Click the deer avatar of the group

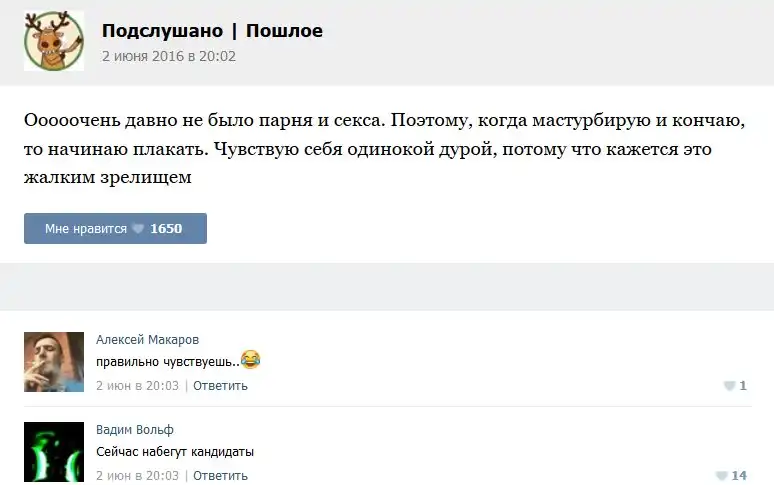coord(54,40)
